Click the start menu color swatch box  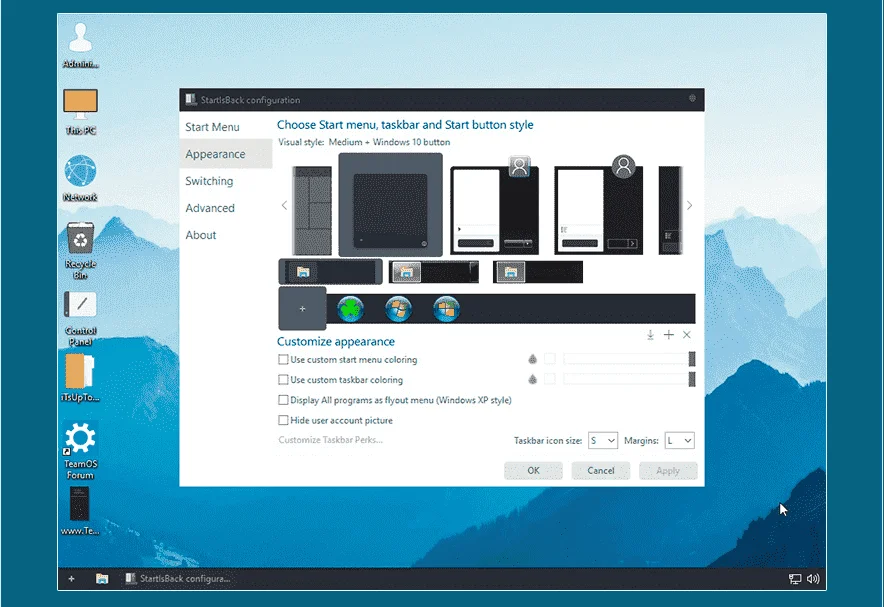tap(550, 359)
